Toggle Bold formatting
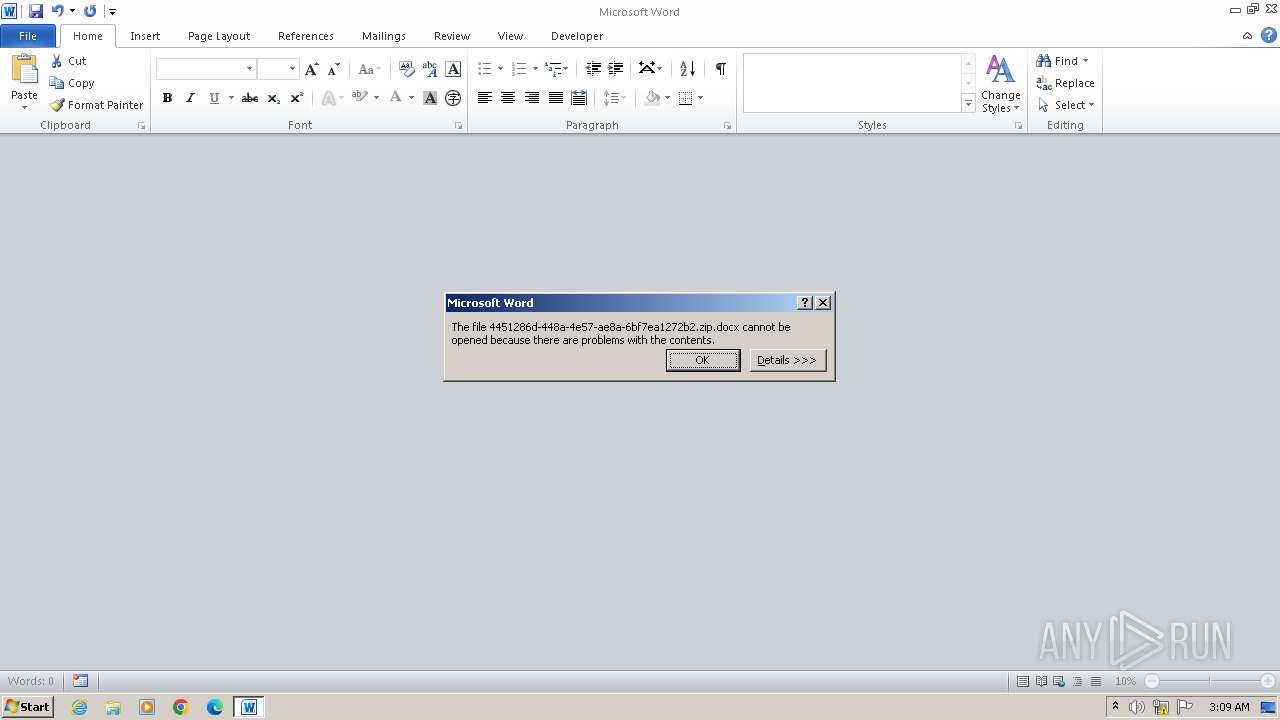 (x=167, y=98)
